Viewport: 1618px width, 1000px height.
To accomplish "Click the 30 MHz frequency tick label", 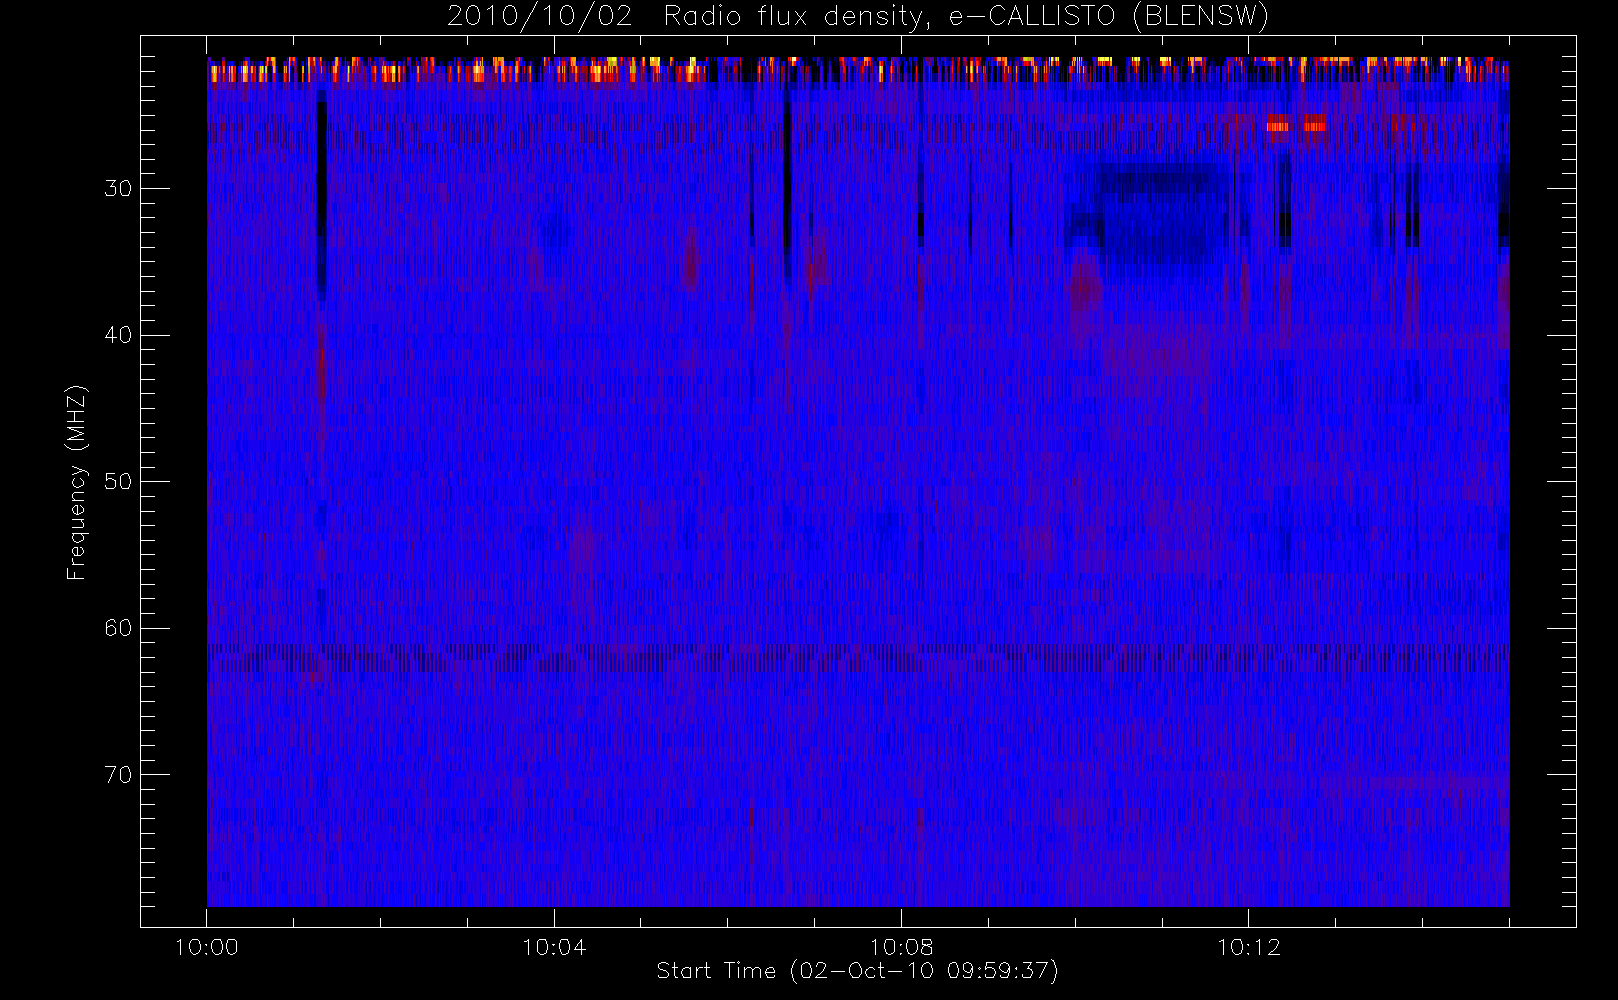I will pyautogui.click(x=118, y=189).
